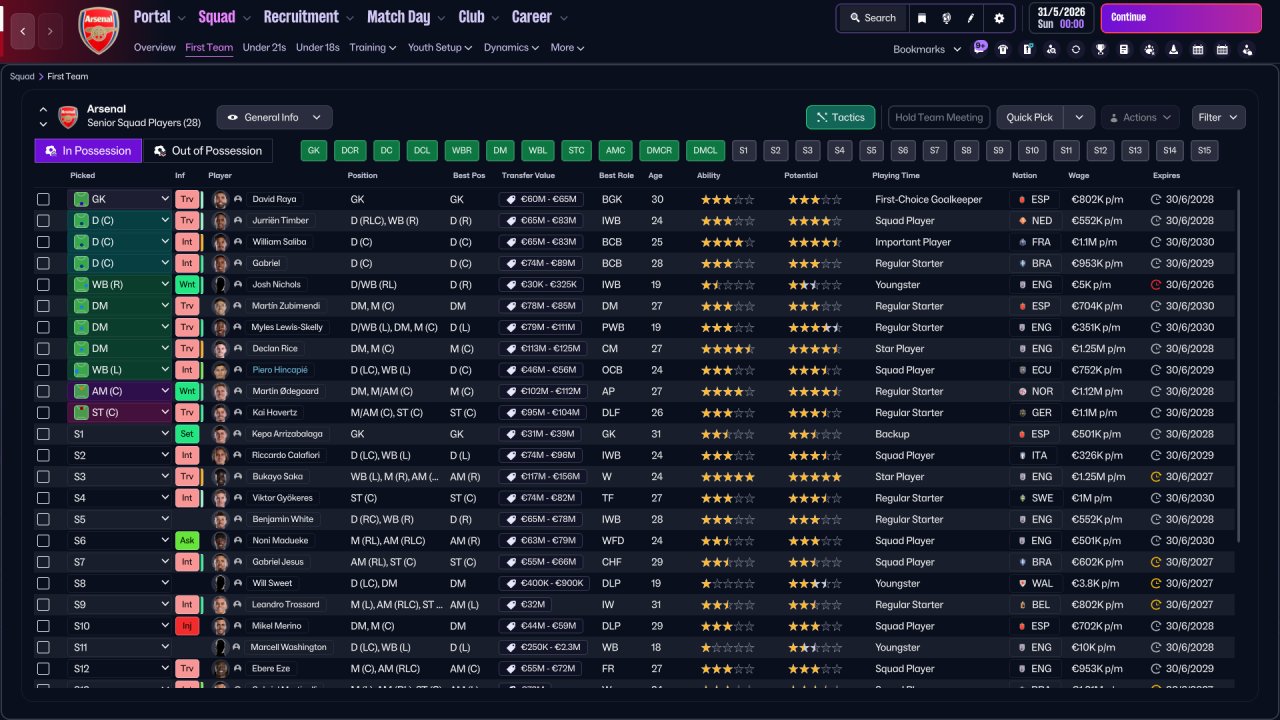Switch to the Under 21s tab
This screenshot has height=720, width=1280.
265,47
